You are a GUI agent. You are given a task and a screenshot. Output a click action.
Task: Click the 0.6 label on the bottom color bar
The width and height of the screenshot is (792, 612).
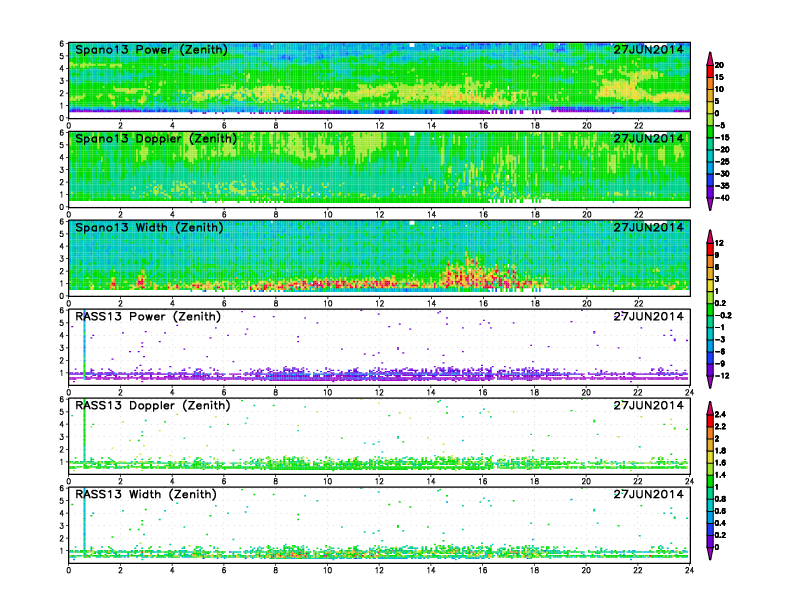721,511
